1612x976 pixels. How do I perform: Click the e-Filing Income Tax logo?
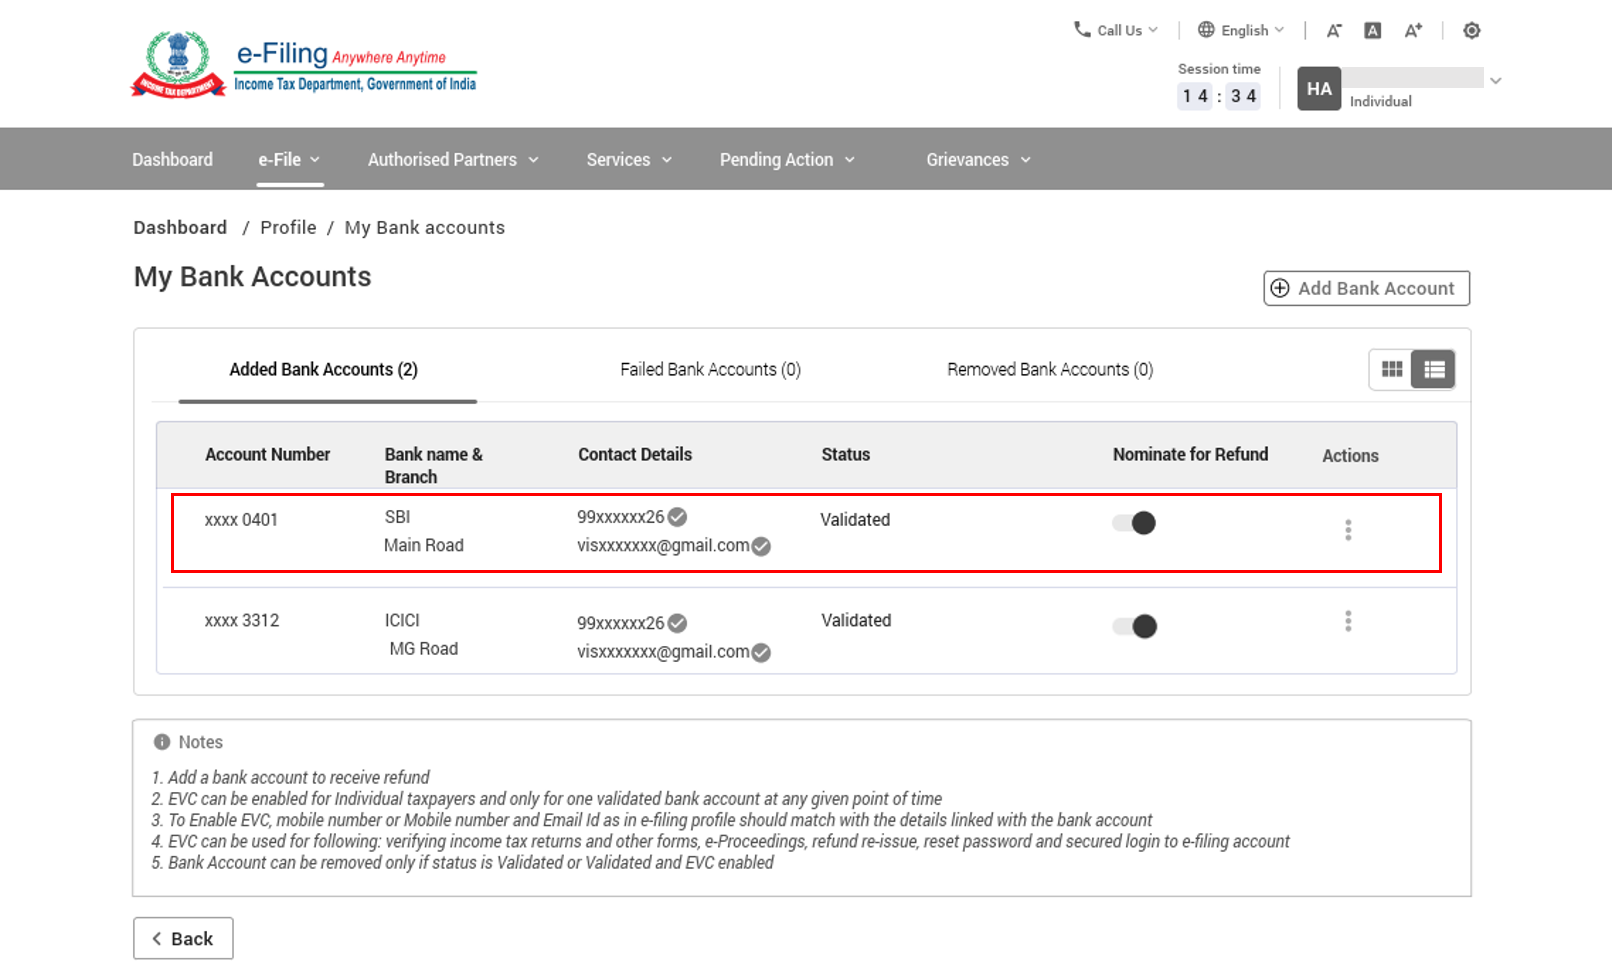[304, 66]
